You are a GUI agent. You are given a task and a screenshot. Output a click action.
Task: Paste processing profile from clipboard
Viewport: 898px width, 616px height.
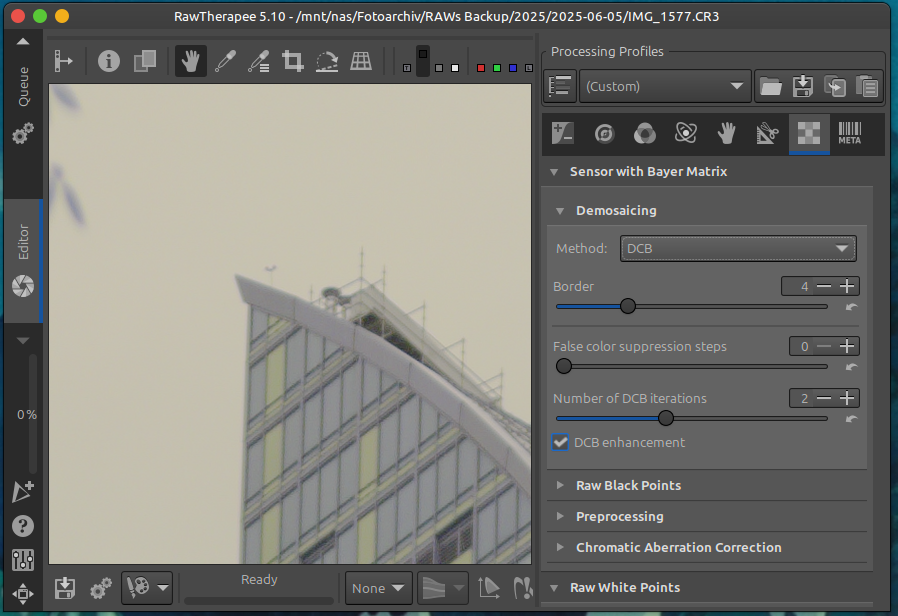click(867, 86)
